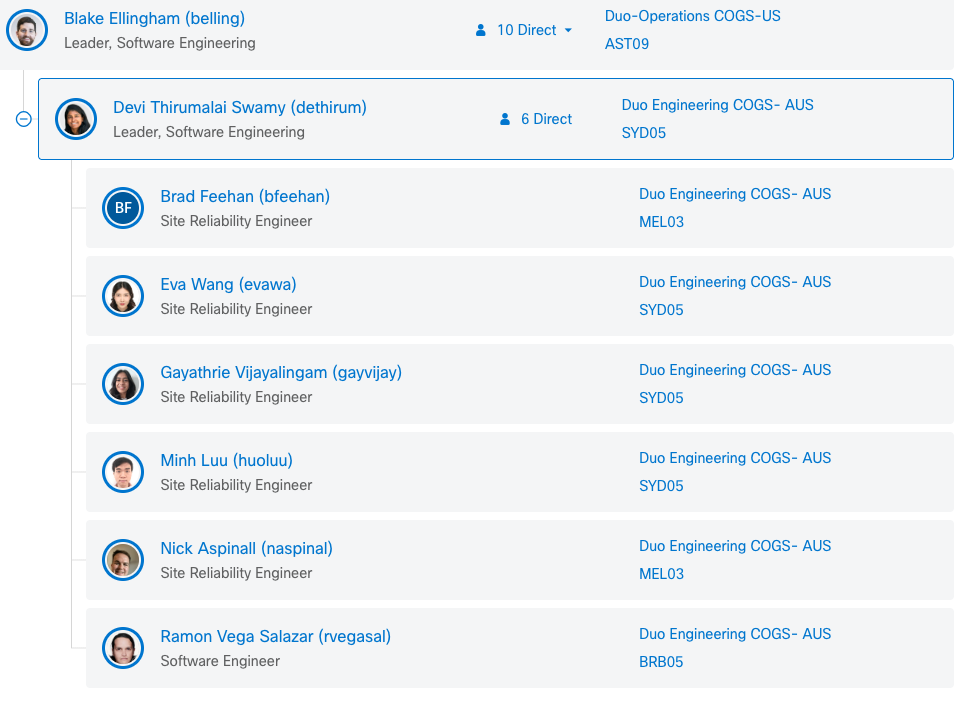Open Blake Ellingham (belling) profile link
The image size is (966, 702).
coord(154,19)
